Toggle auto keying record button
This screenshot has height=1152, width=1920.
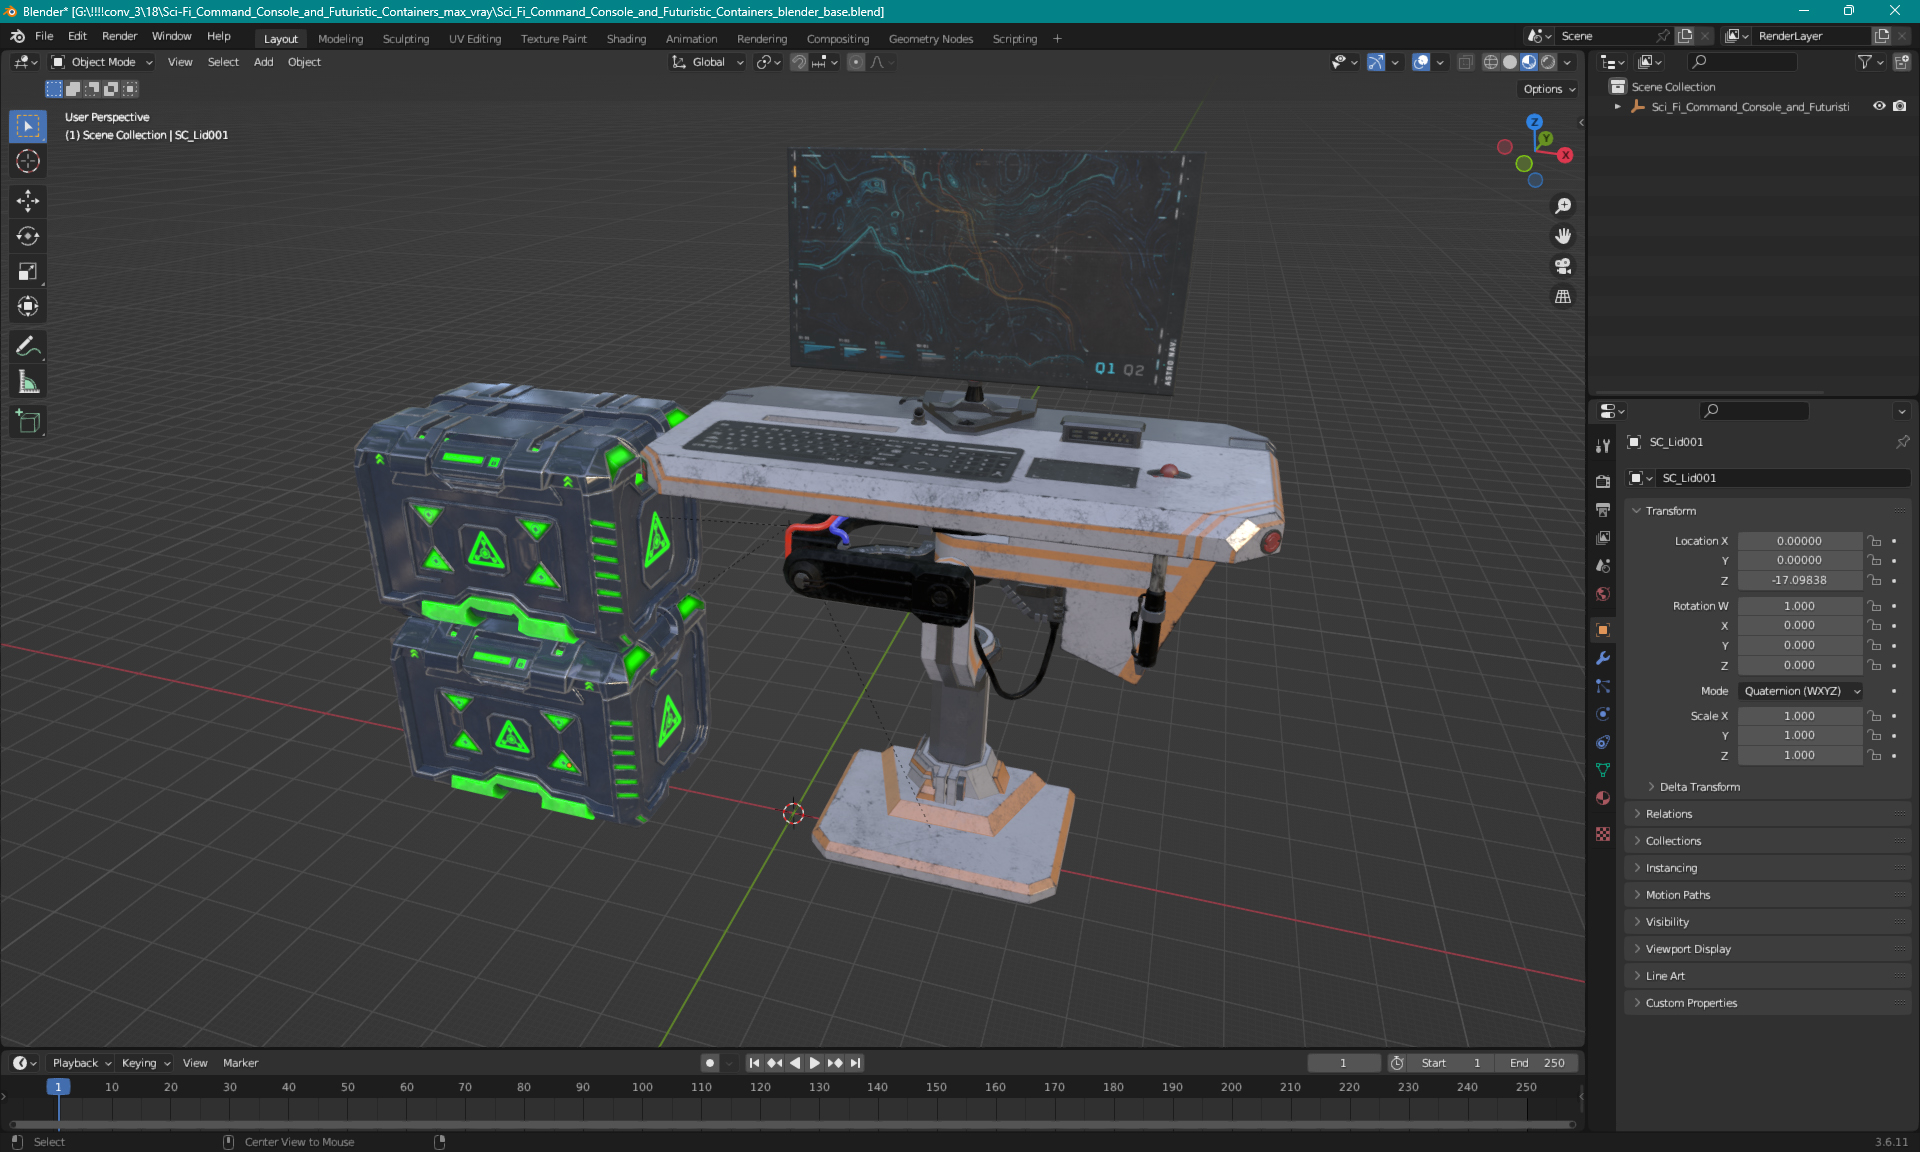pyautogui.click(x=709, y=1063)
